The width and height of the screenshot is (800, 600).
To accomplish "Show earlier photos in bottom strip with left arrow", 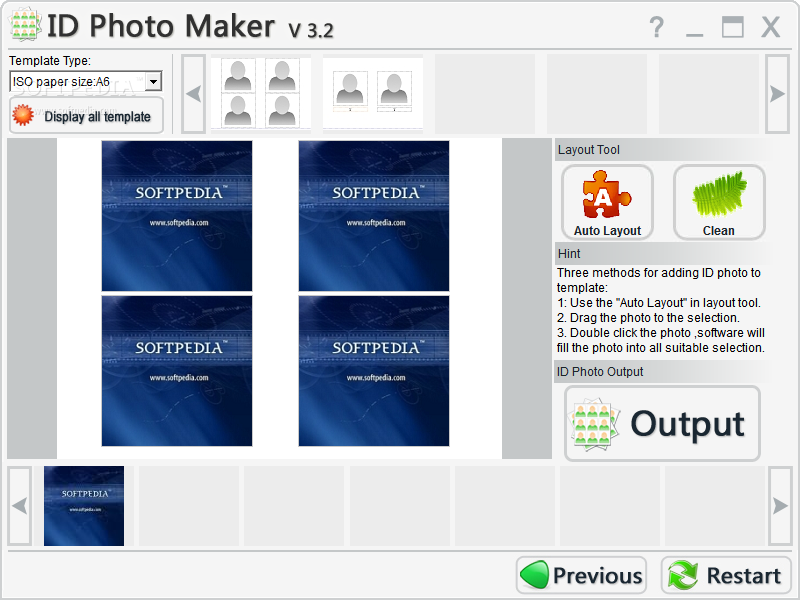I will click(20, 506).
